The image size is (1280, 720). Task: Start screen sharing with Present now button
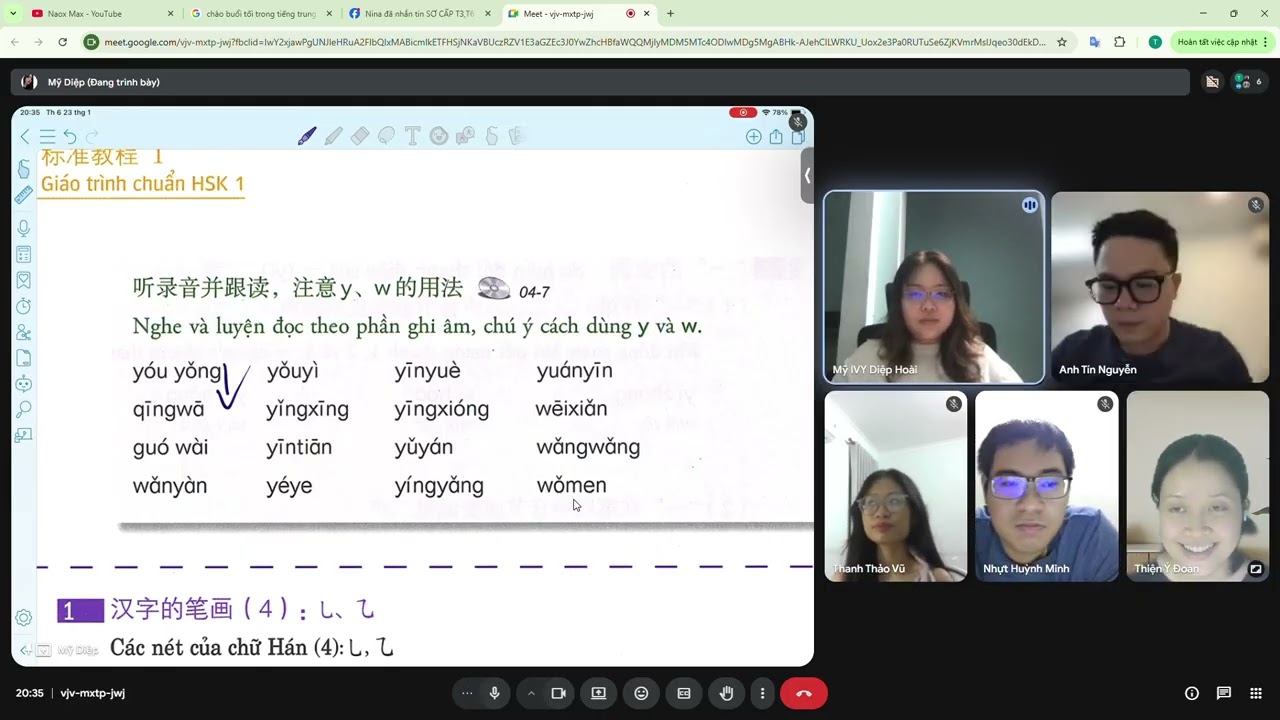click(x=598, y=693)
